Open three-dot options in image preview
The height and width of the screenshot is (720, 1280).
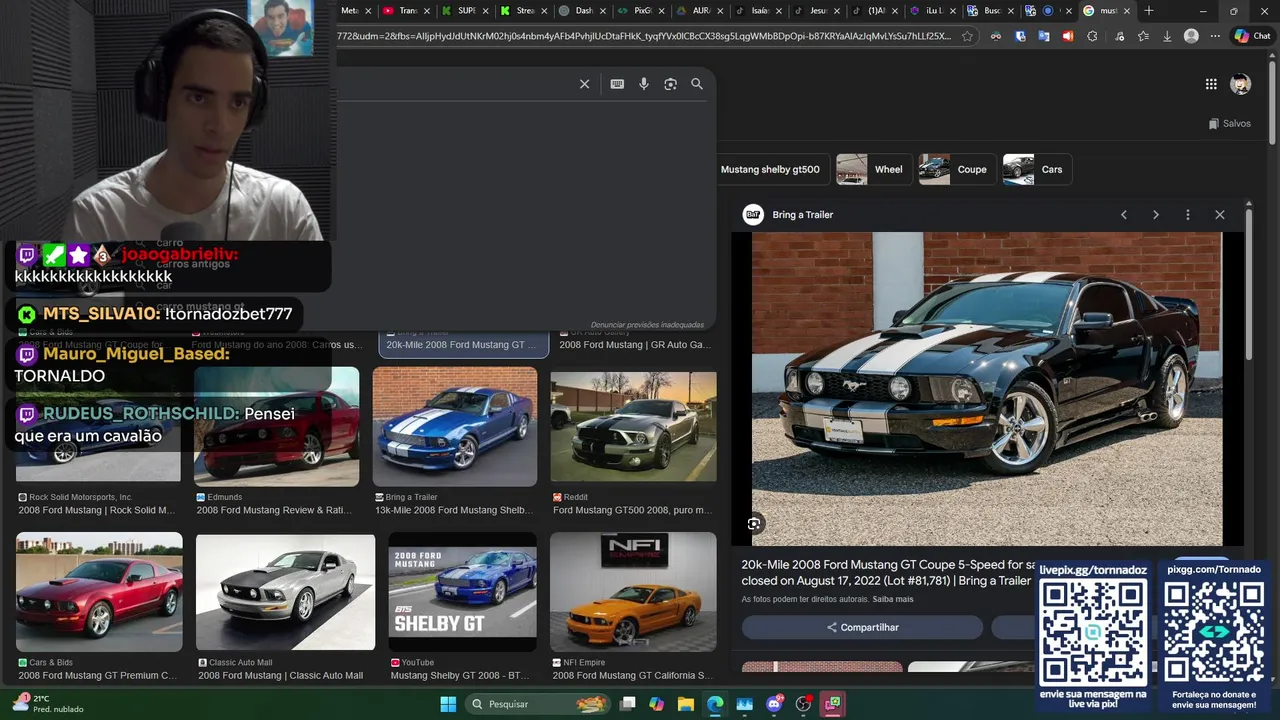(x=1188, y=215)
